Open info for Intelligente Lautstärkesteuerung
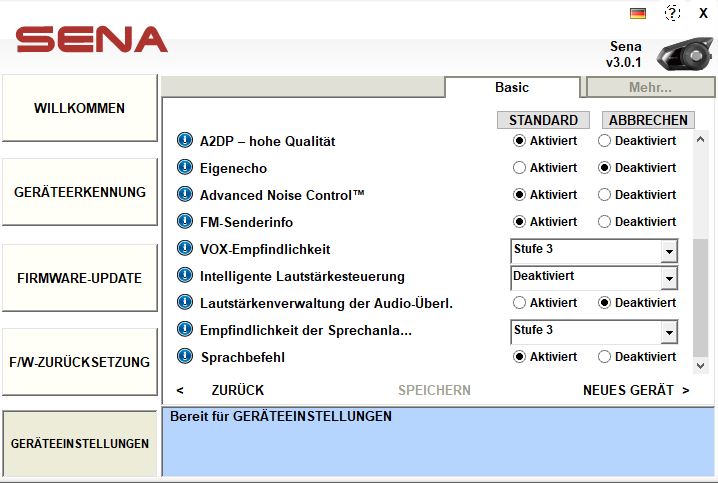Screen dimensions: 718x483 point(184,275)
